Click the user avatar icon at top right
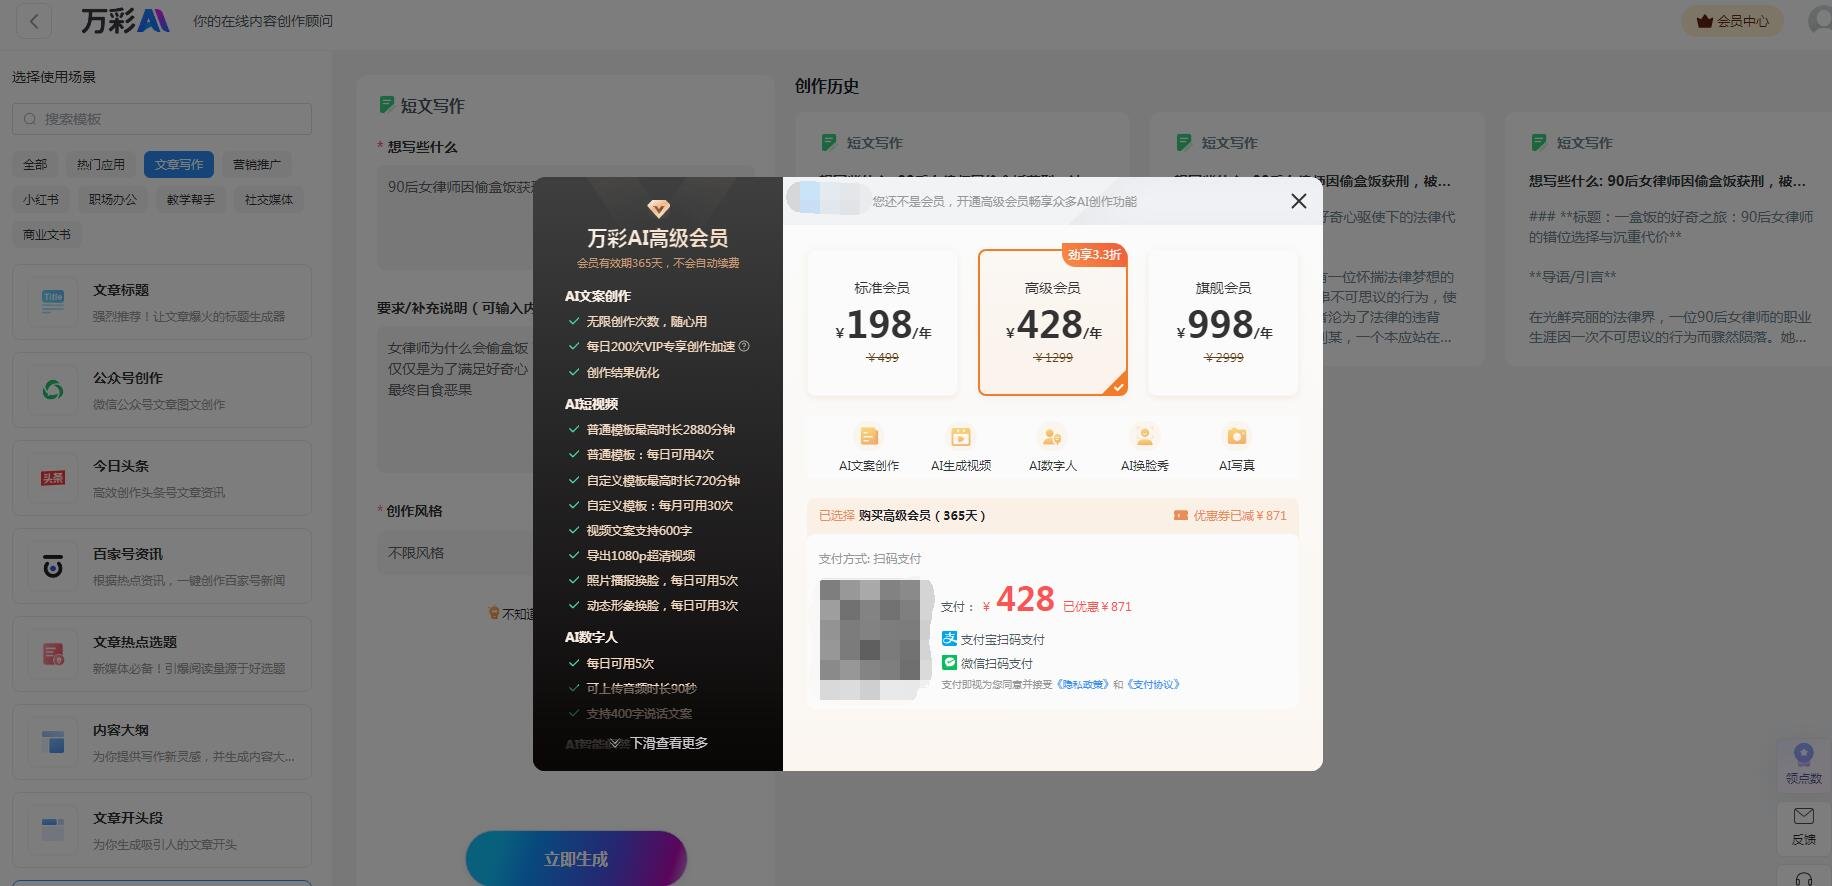The image size is (1832, 886). [x=1821, y=20]
